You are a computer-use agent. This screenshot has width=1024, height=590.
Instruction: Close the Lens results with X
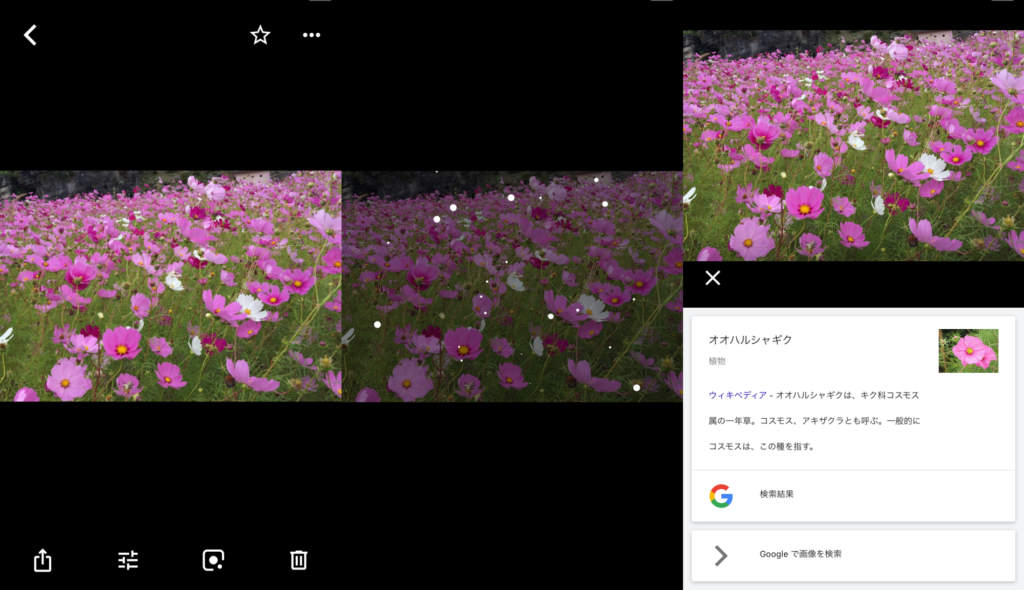pos(712,278)
